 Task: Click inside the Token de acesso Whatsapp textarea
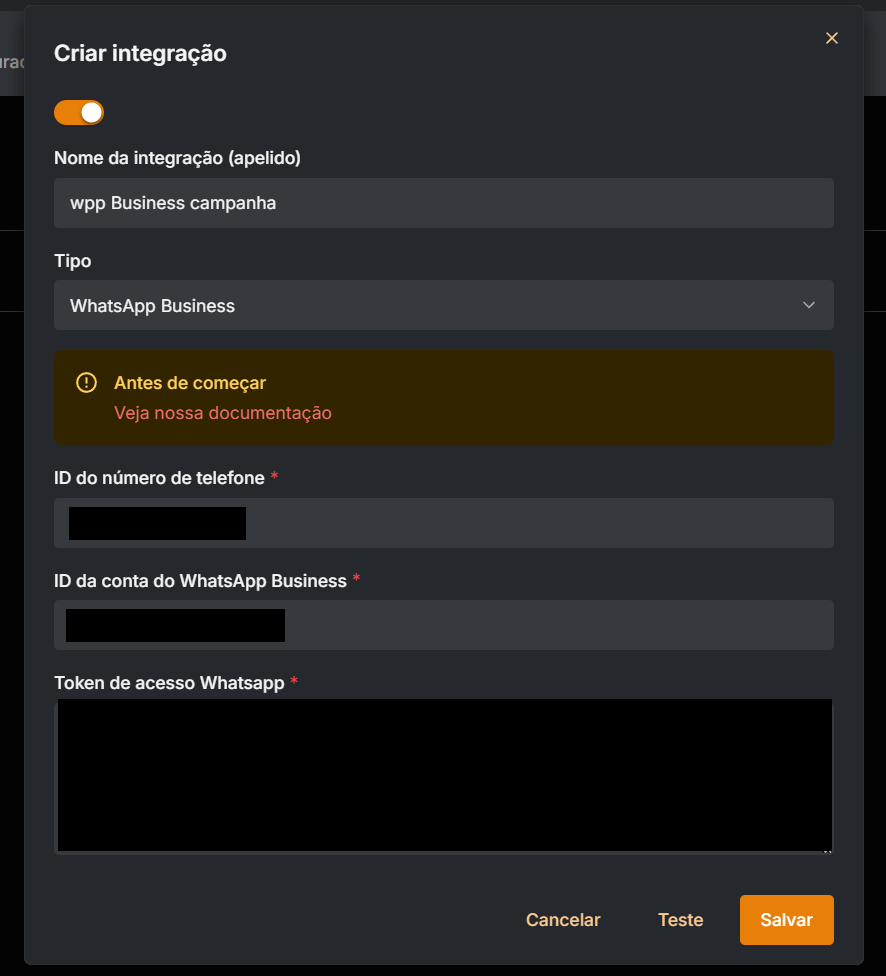coord(444,775)
